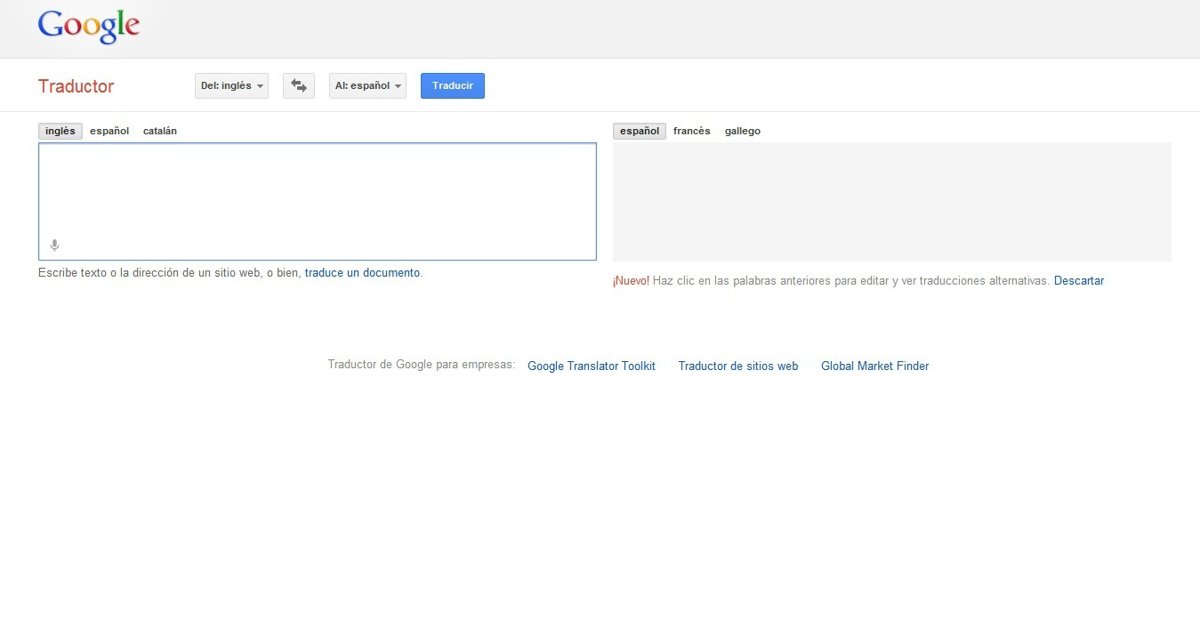Click inside the source text input box
Viewport: 1200px width, 620px height.
(x=317, y=195)
